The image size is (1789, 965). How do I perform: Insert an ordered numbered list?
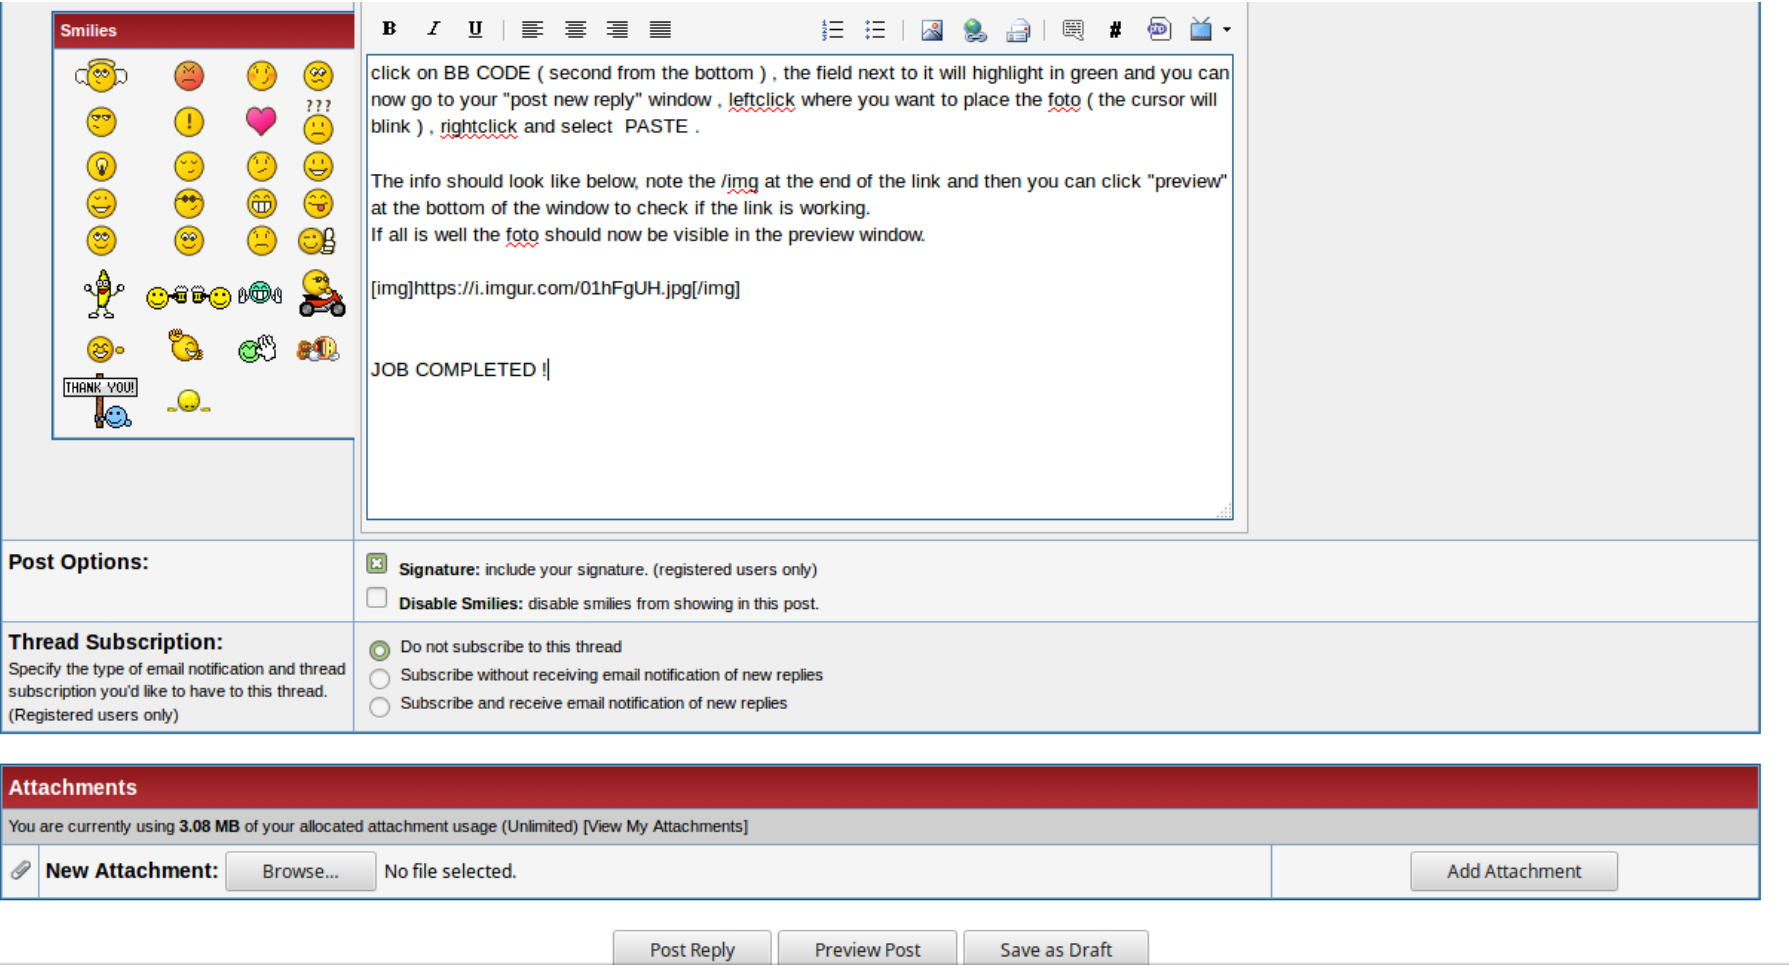point(832,29)
